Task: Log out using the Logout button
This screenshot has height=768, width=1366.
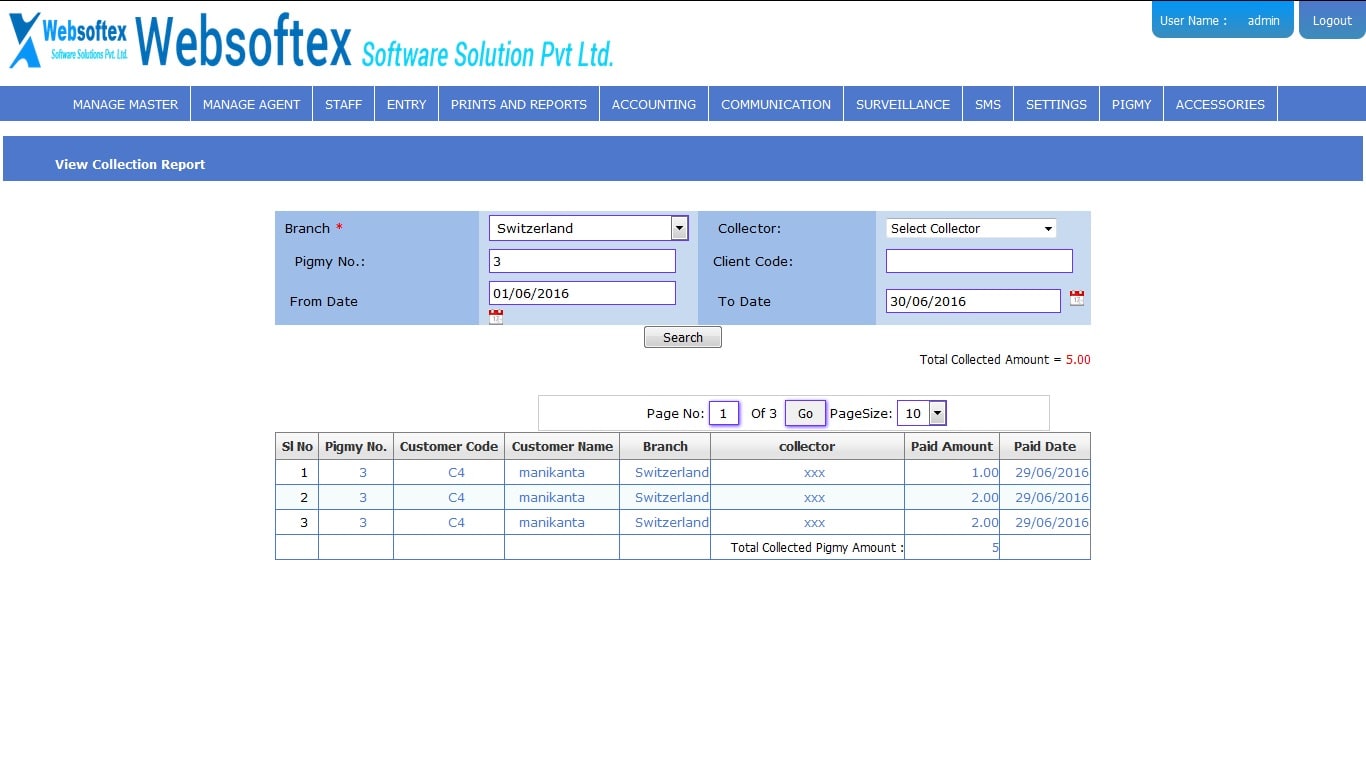Action: point(1331,20)
